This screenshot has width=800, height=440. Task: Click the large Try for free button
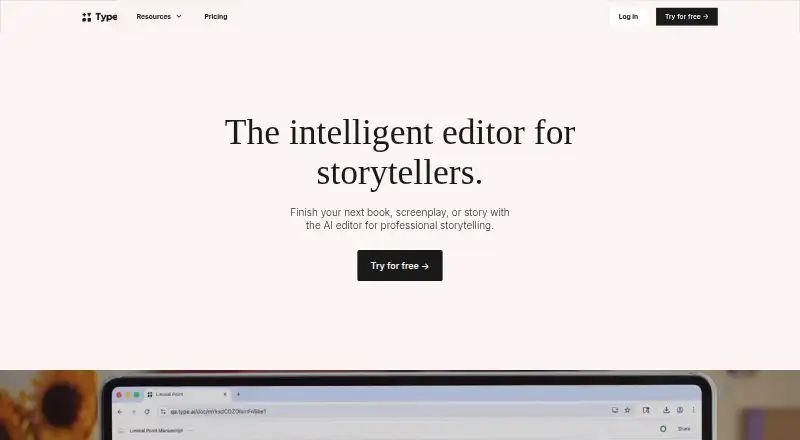click(x=400, y=265)
